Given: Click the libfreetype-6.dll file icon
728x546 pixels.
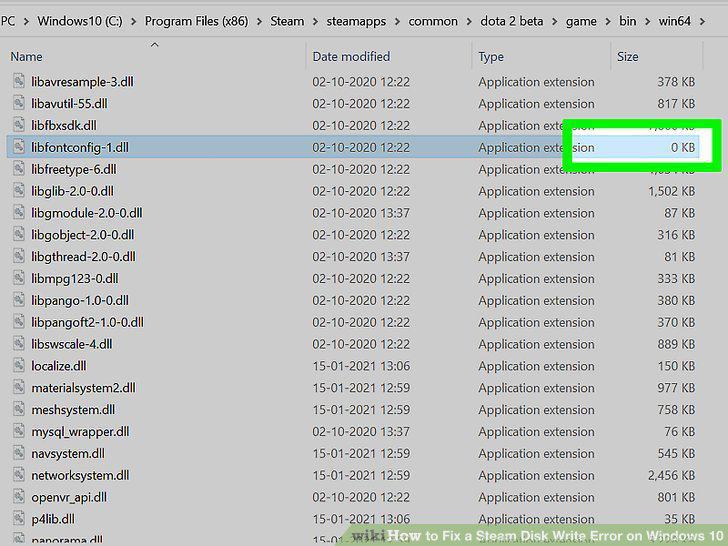Looking at the screenshot, I should pos(19,169).
